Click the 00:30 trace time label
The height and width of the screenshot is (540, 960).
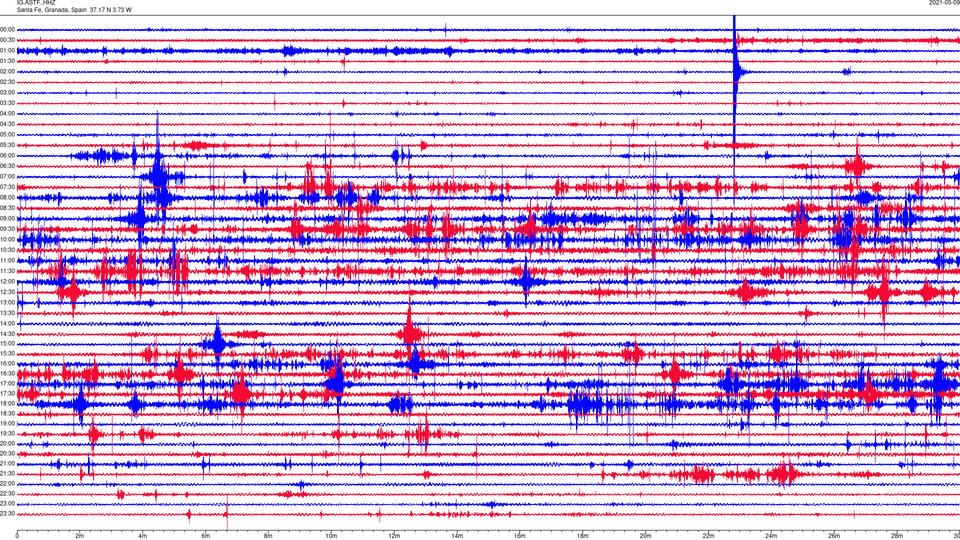[7, 40]
